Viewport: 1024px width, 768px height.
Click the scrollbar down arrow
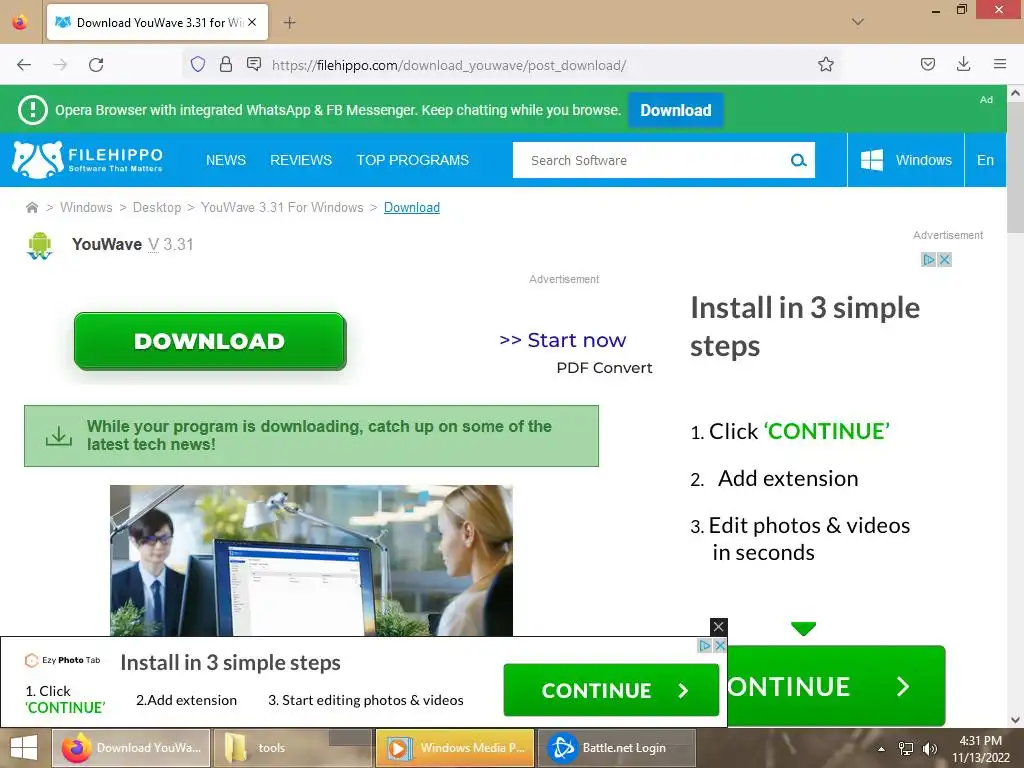click(1015, 720)
